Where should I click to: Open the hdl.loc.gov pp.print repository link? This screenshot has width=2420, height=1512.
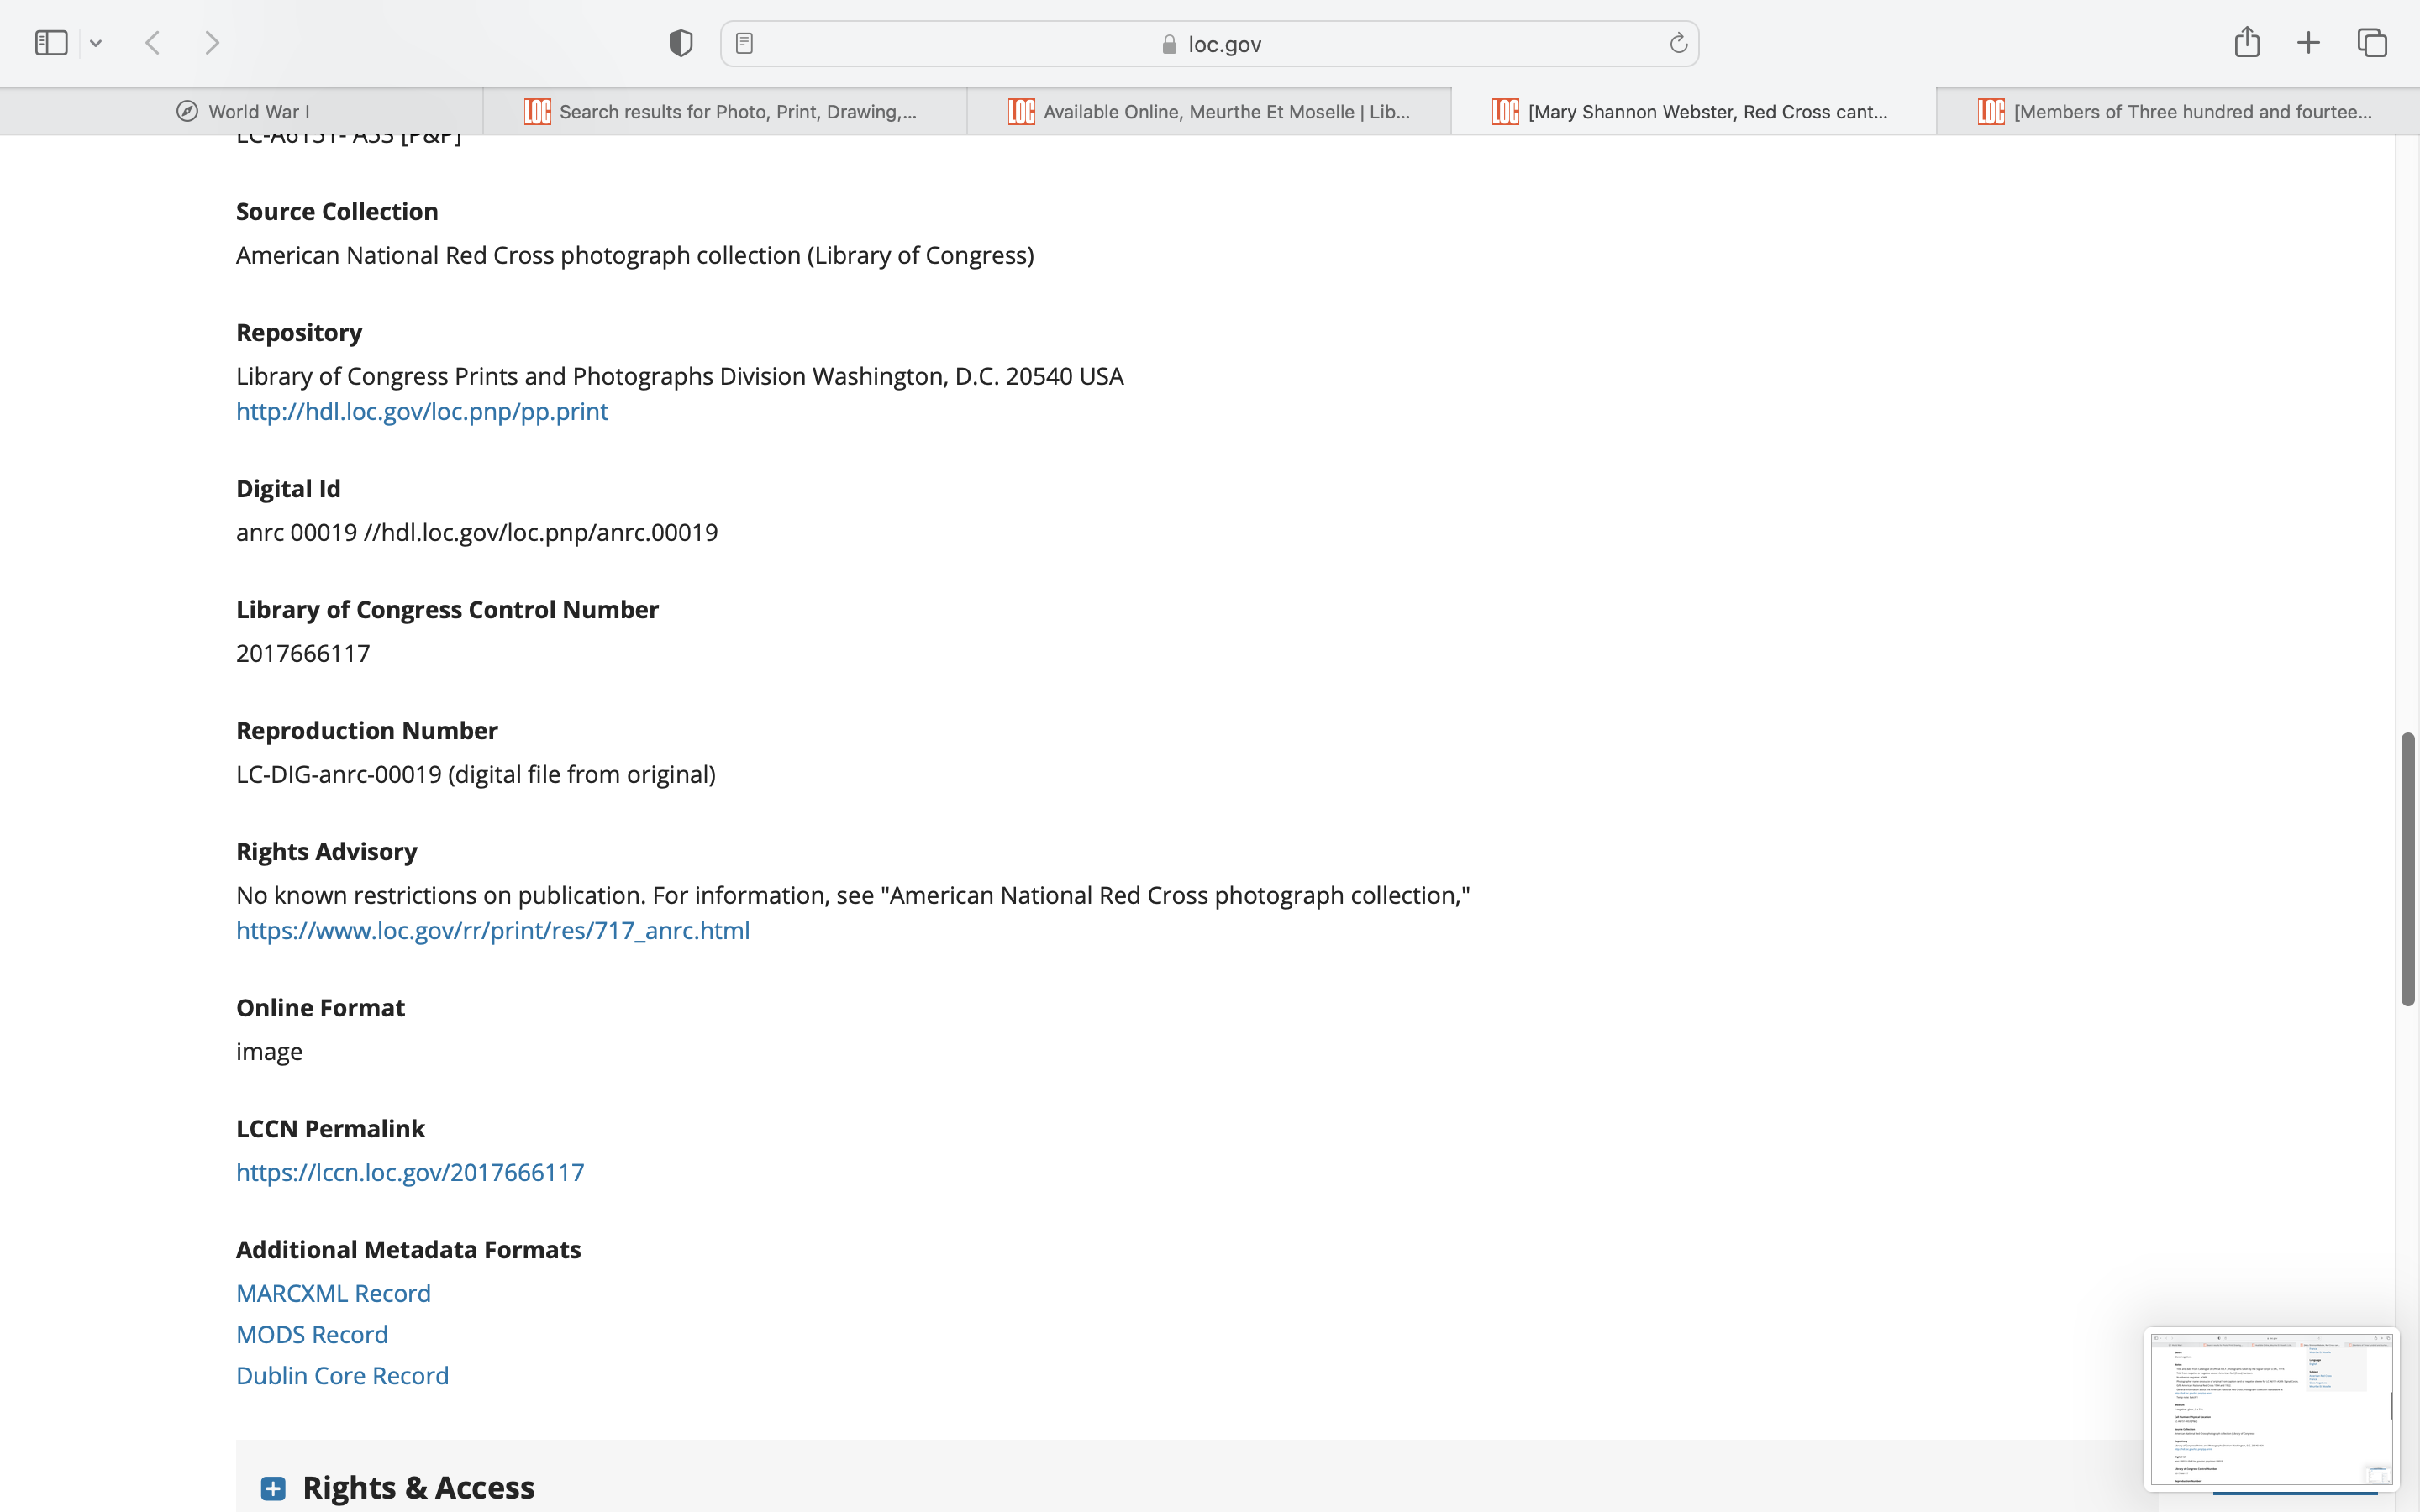[421, 411]
